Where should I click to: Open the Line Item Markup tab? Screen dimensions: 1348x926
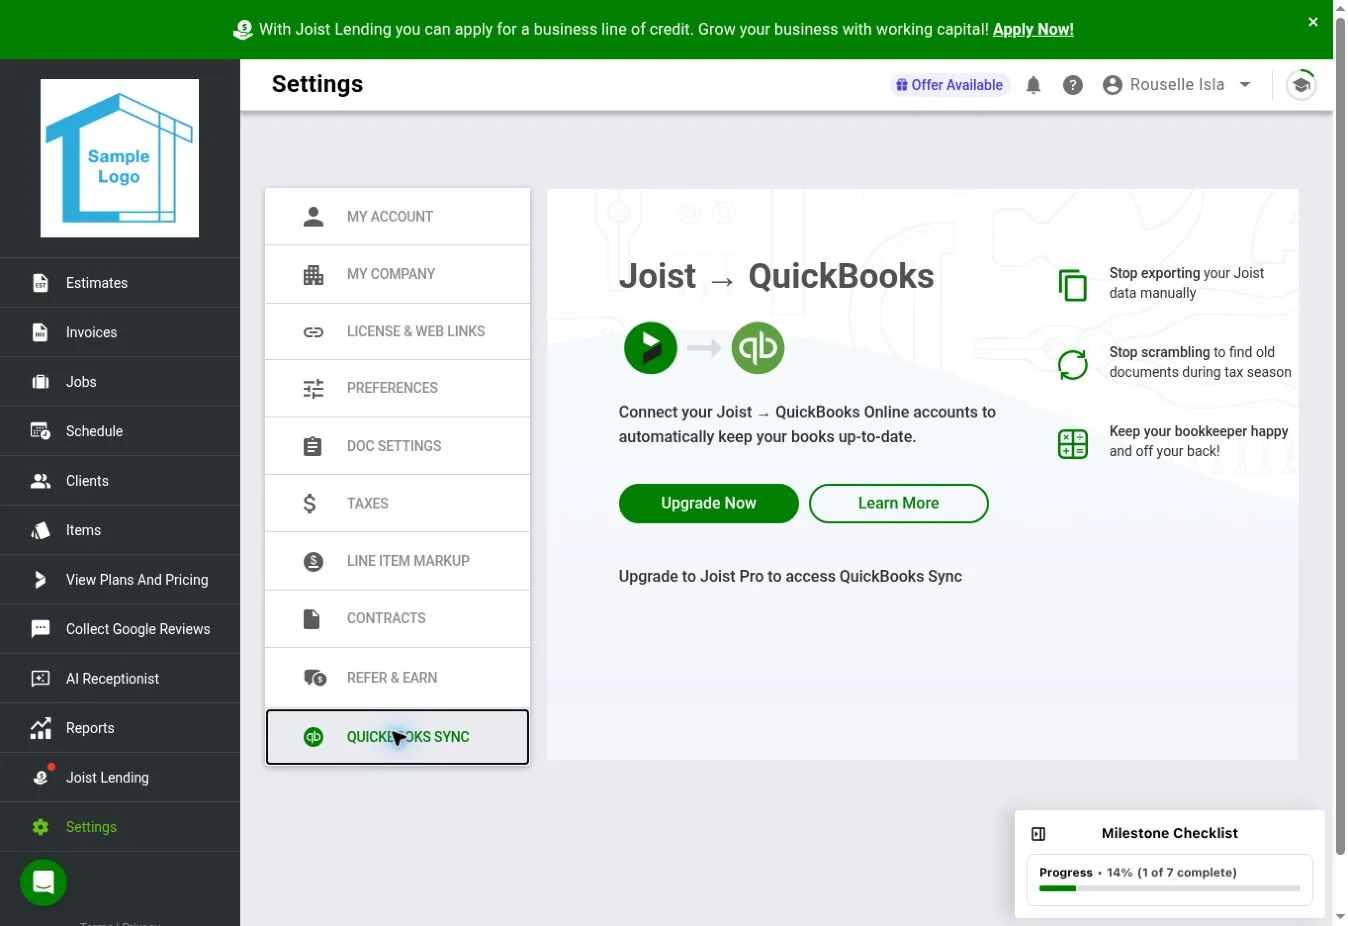(397, 561)
